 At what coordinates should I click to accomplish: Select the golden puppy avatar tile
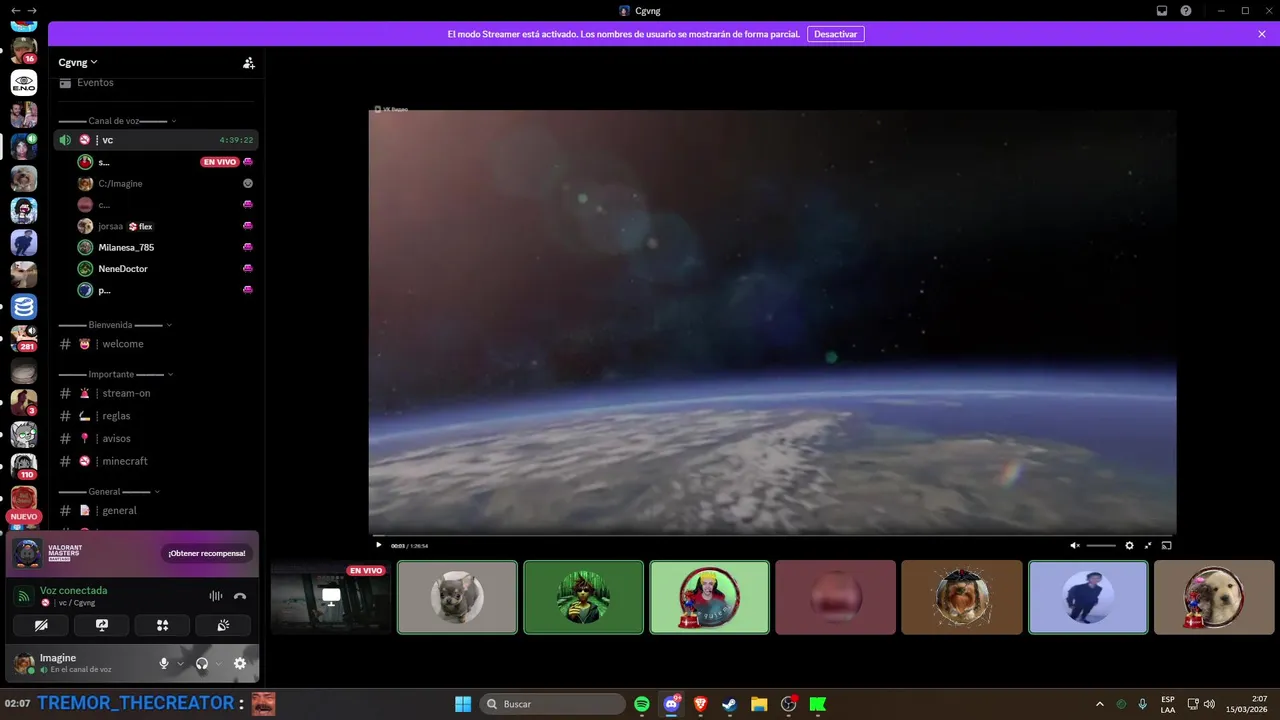point(1214,597)
